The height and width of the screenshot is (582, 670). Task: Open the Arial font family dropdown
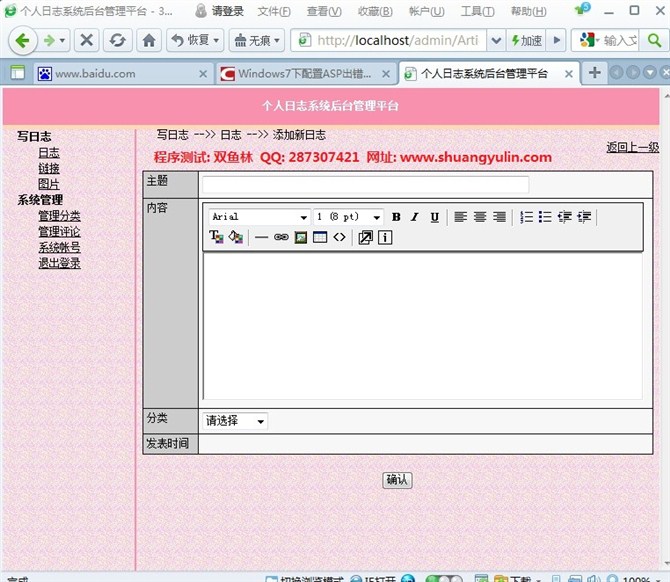[259, 217]
